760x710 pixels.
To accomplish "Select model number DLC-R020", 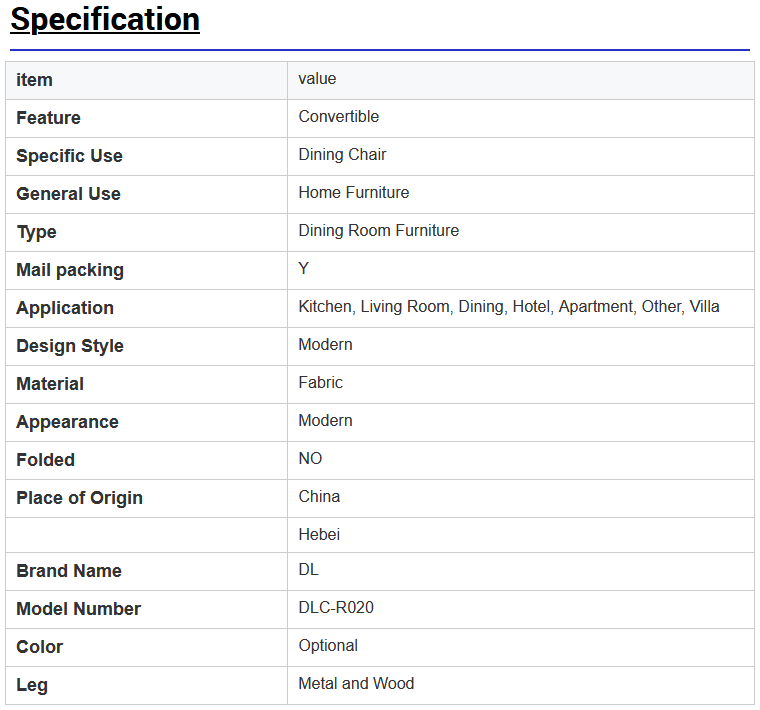I will (x=336, y=608).
